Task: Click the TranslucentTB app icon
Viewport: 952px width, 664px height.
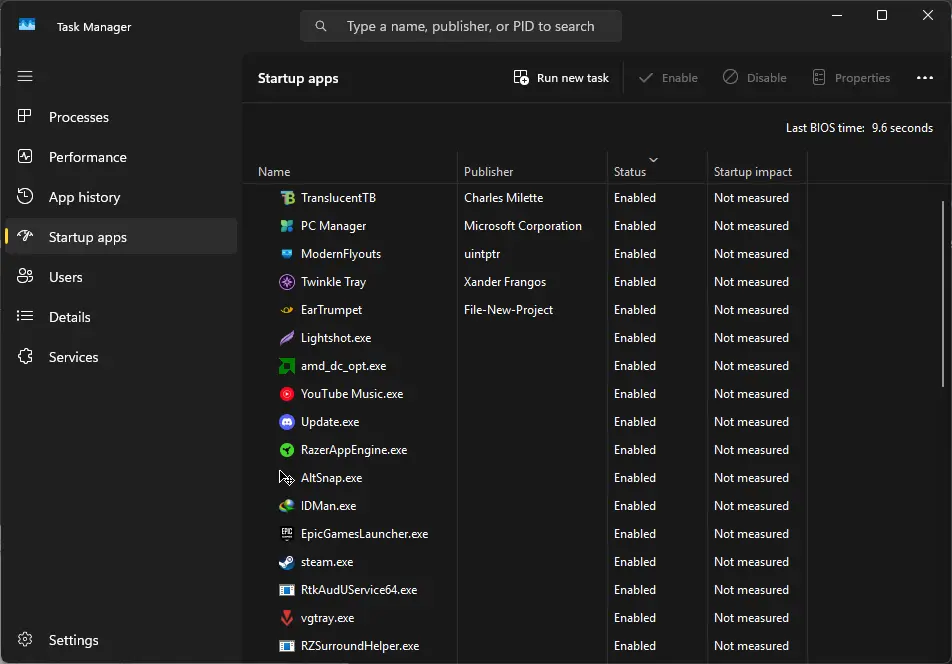Action: 287,198
